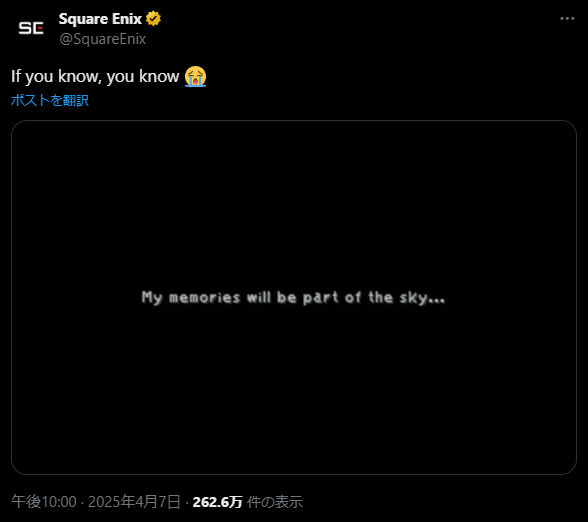Screen dimensions: 588x522
Task: Click the word "memories" in the image
Action: click(x=204, y=298)
